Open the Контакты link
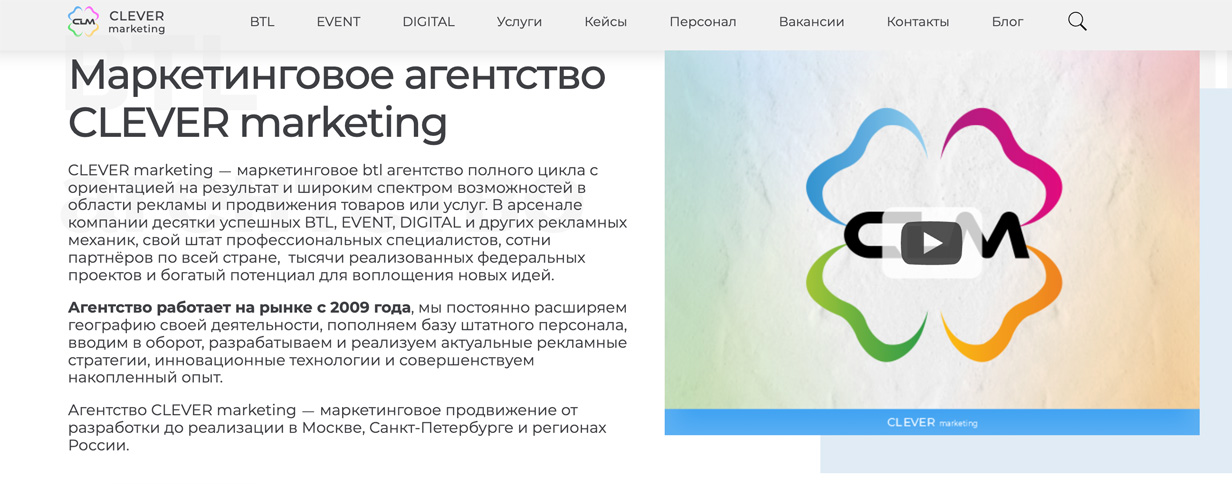This screenshot has height=484, width=1232. click(918, 21)
